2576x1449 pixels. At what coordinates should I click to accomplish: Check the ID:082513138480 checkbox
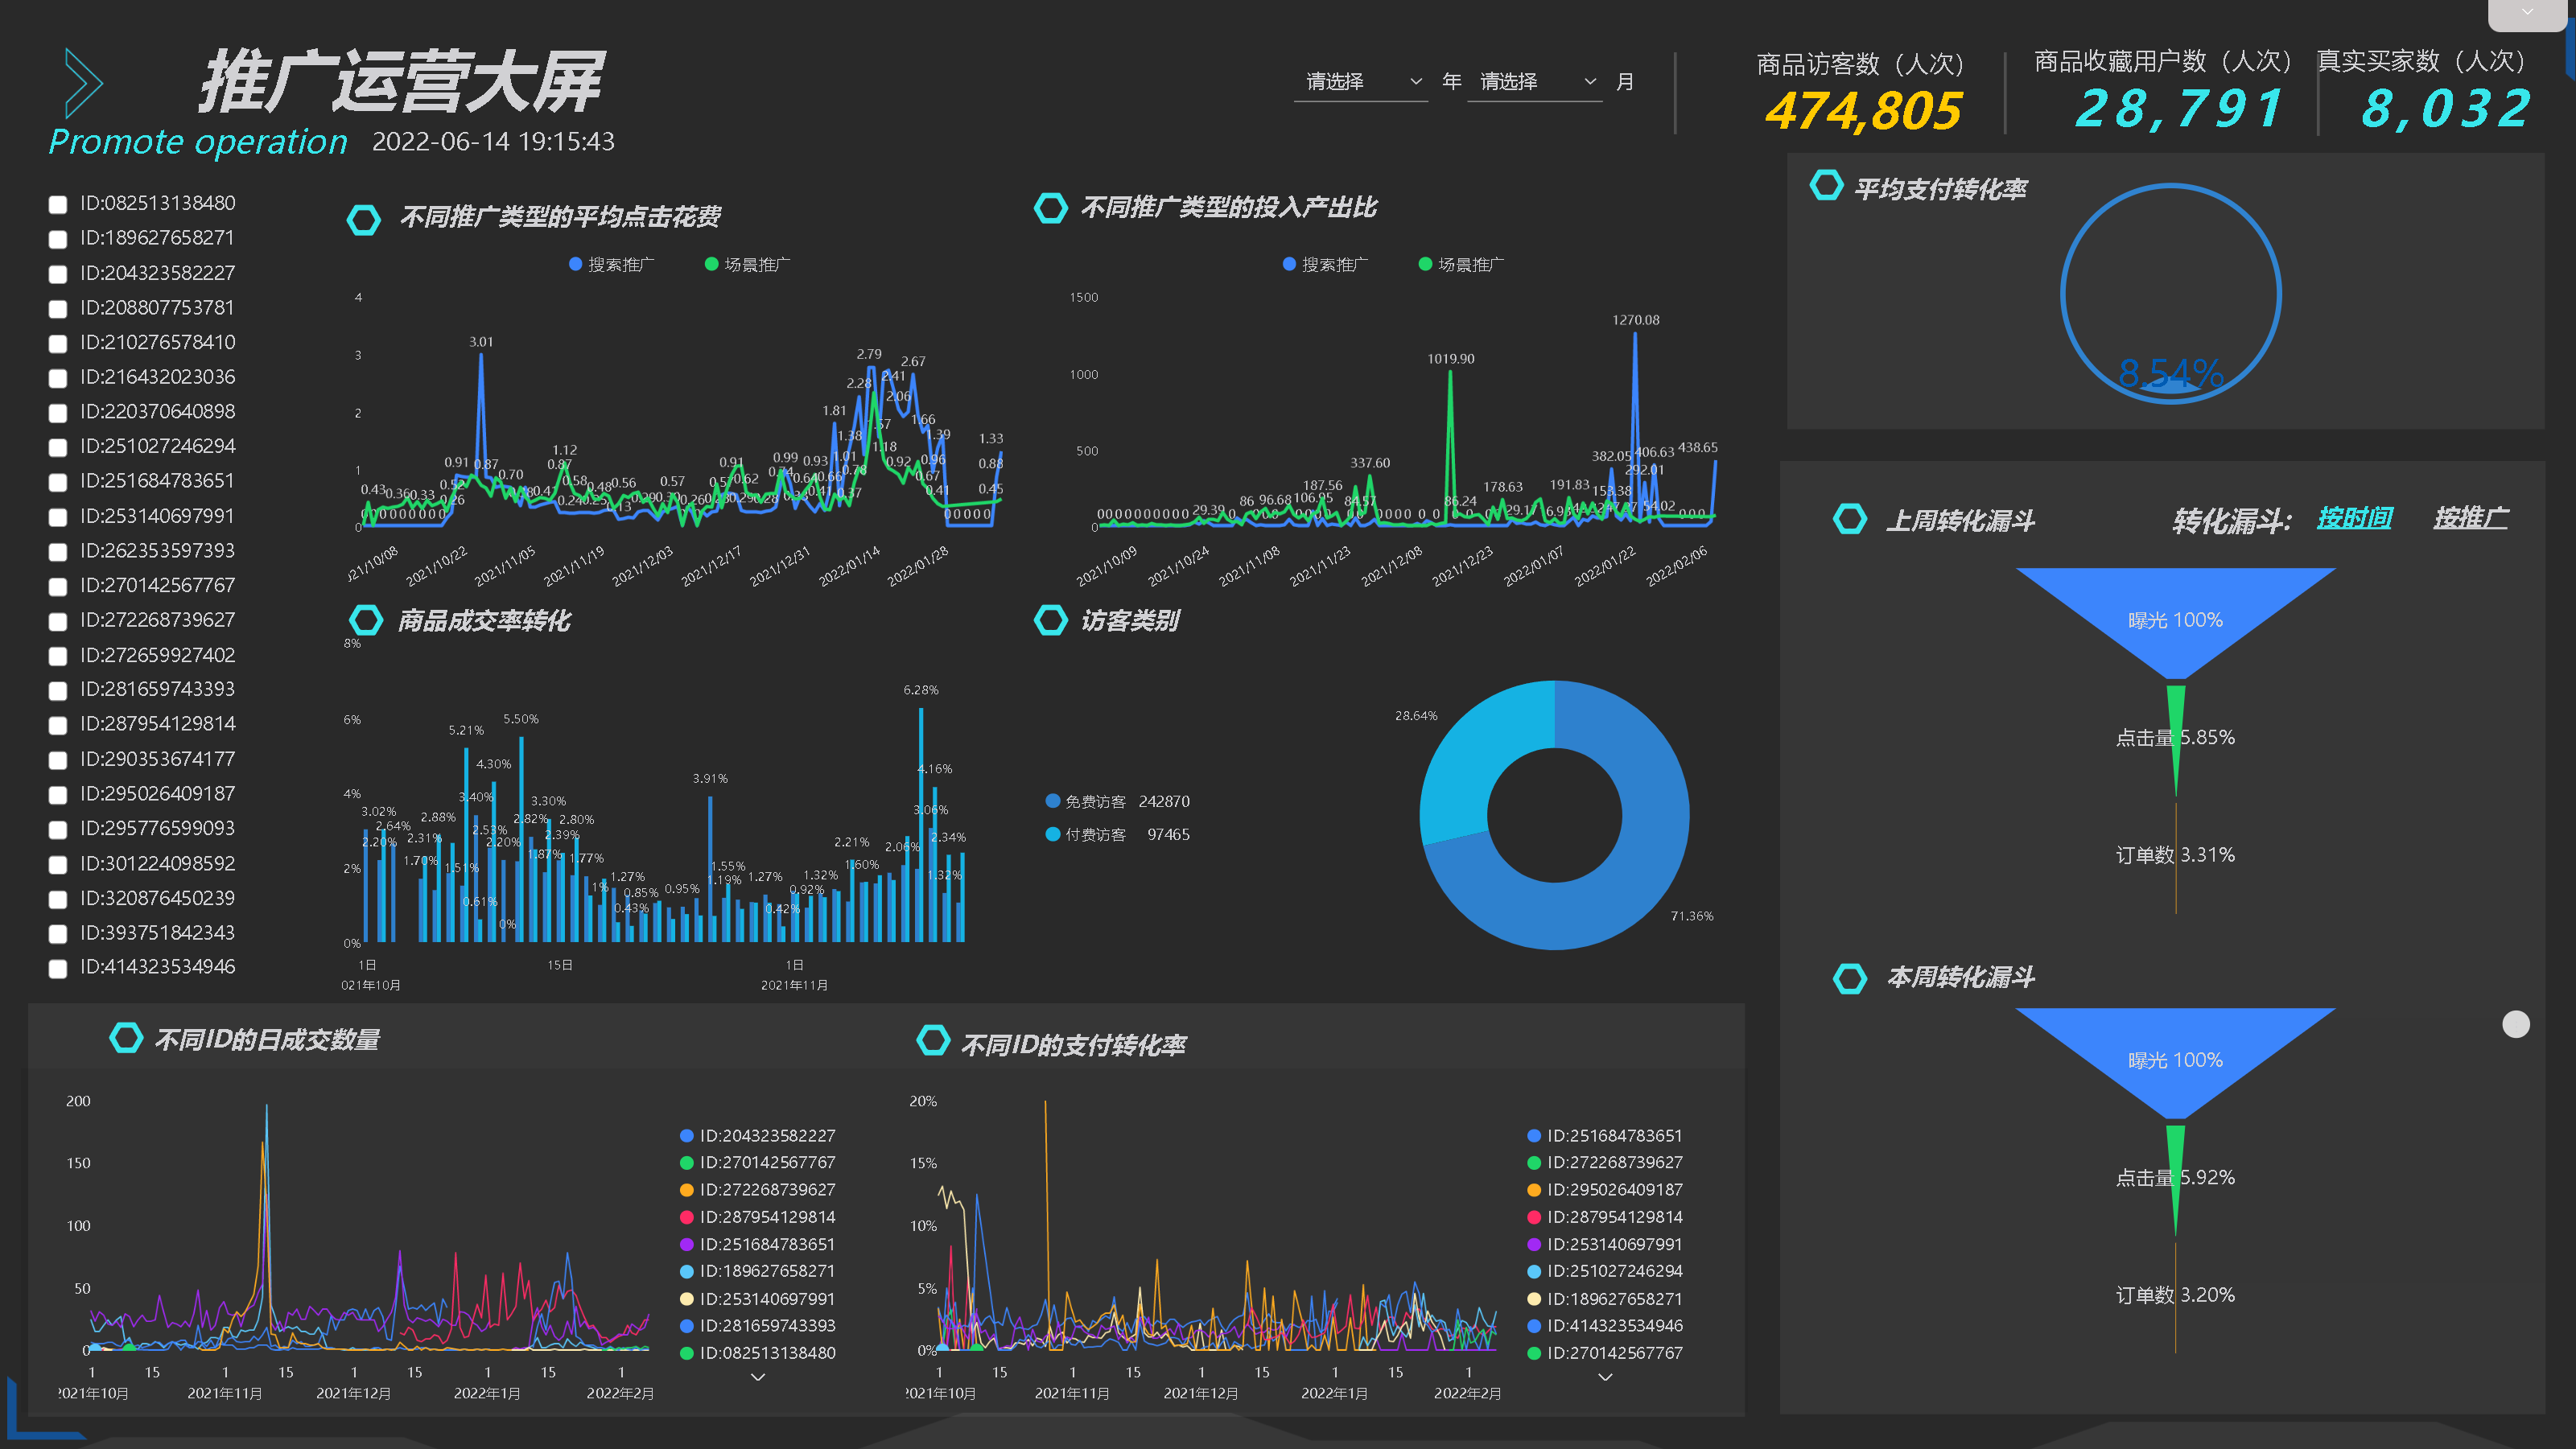(x=58, y=205)
